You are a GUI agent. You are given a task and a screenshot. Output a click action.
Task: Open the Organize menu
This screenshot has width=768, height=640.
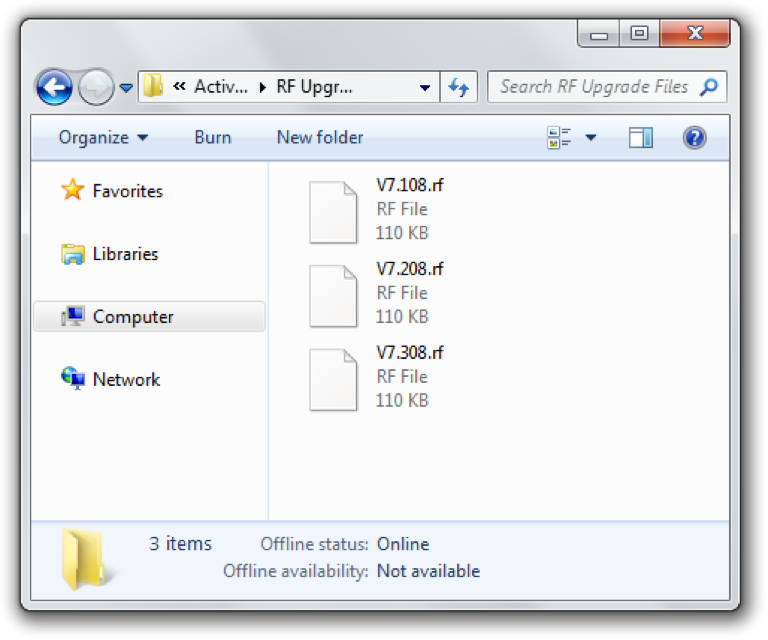tap(103, 138)
